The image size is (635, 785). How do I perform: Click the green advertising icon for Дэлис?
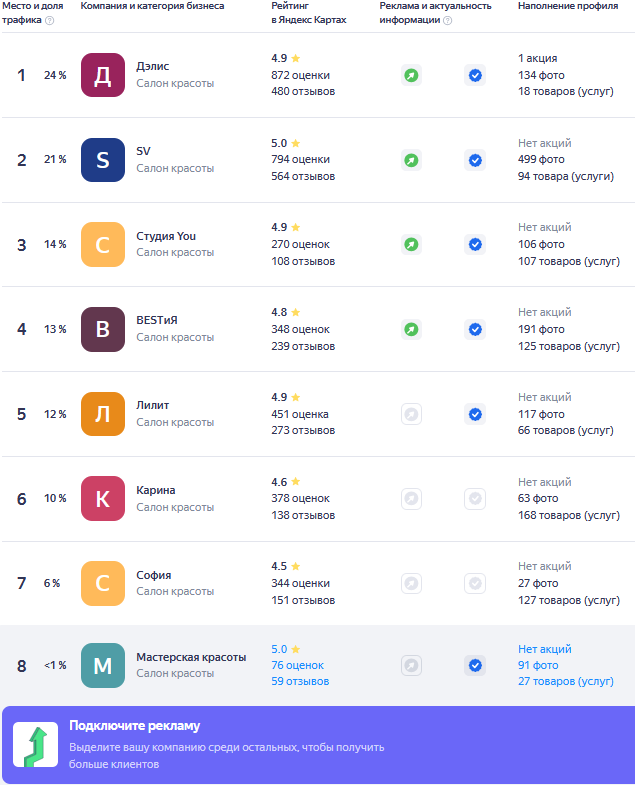(411, 76)
